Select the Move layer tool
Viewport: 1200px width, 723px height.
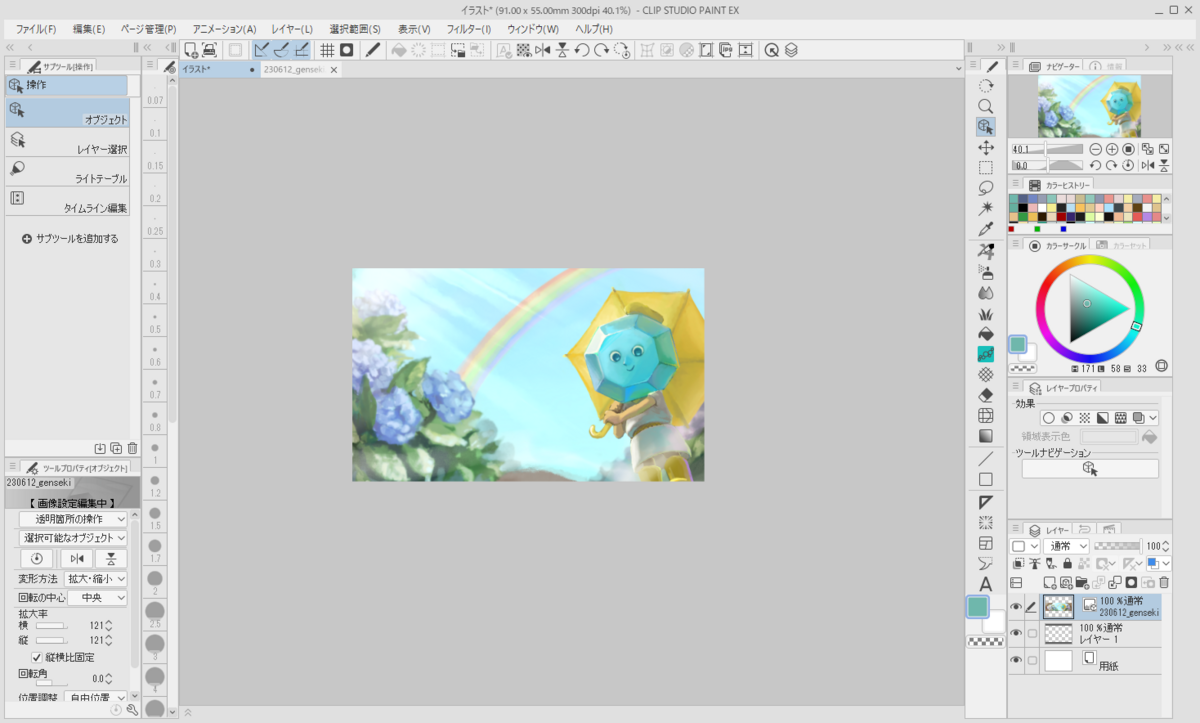(986, 147)
